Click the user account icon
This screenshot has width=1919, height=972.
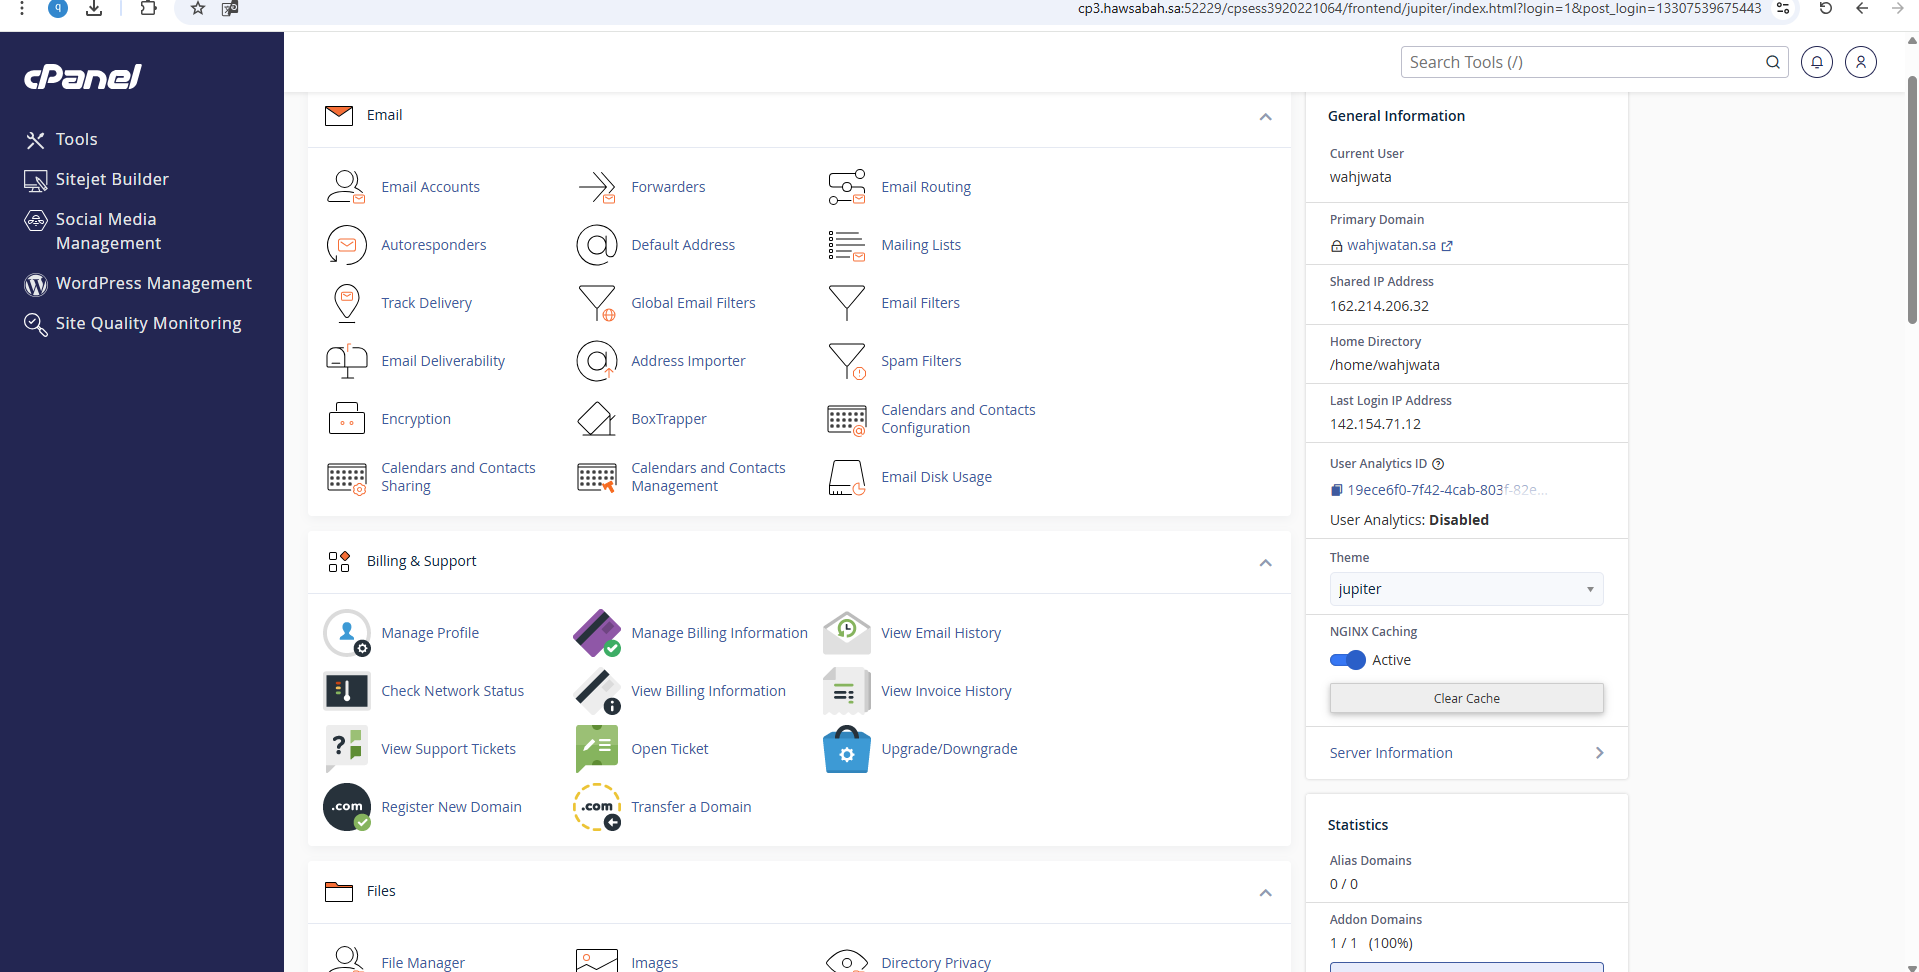[x=1860, y=62]
